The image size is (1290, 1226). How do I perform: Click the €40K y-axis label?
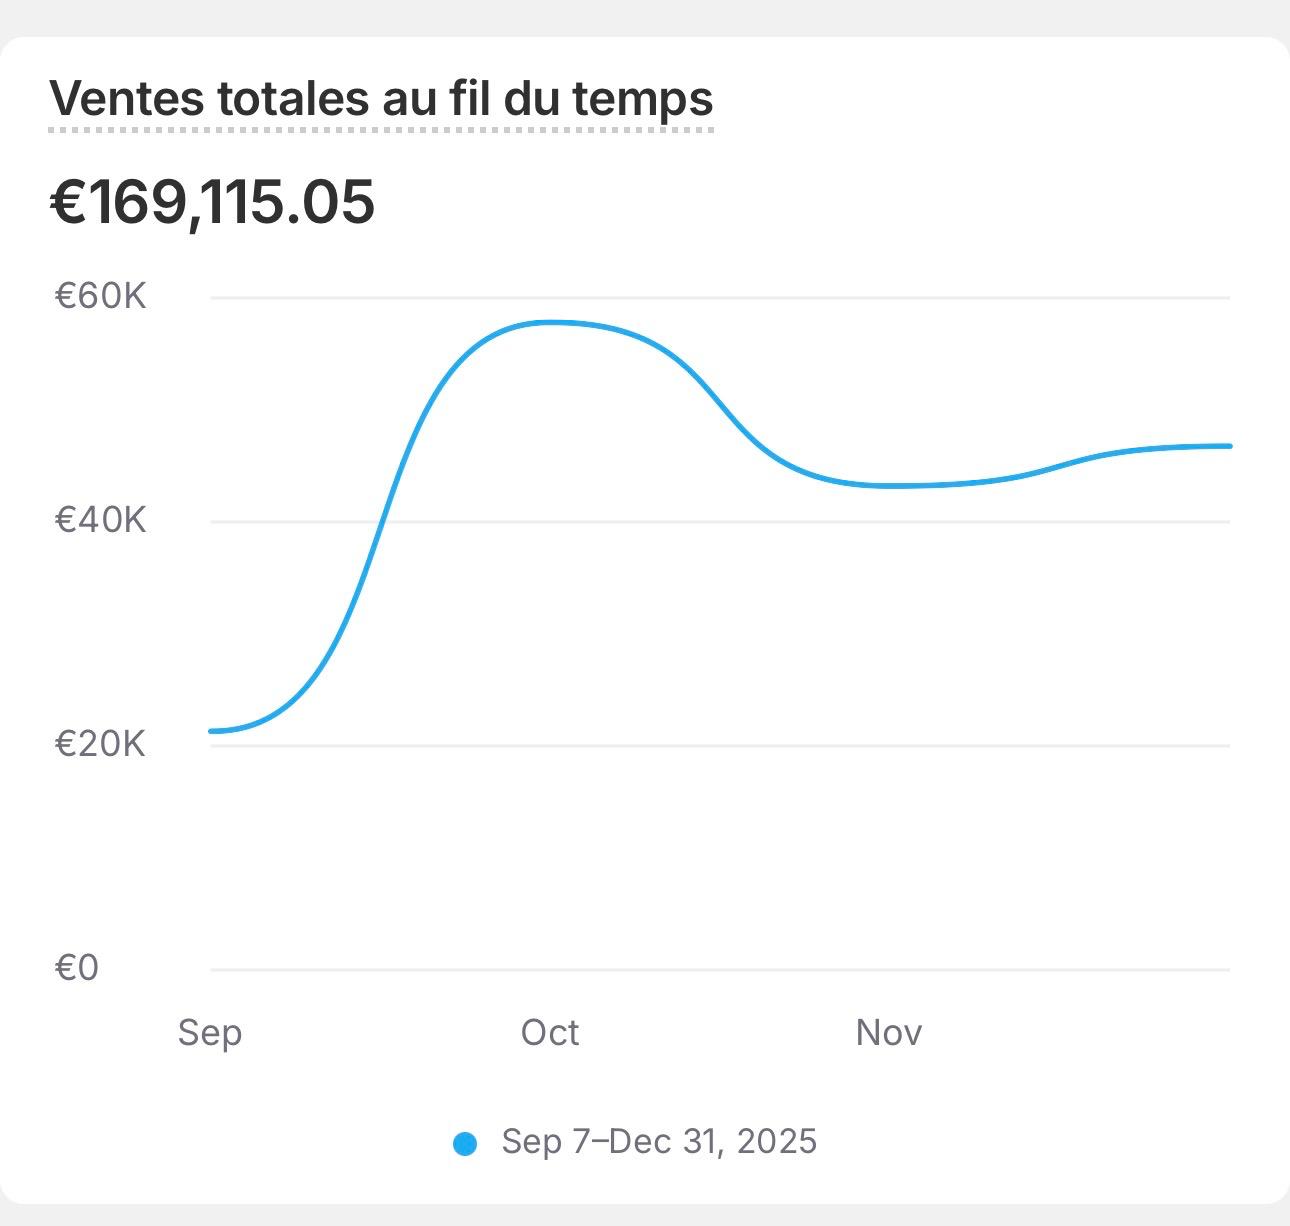point(100,520)
